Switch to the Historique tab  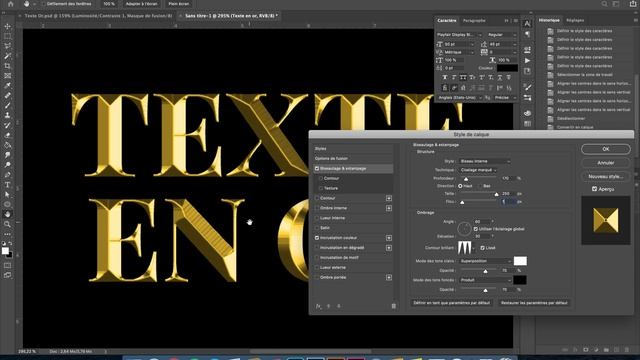point(549,20)
